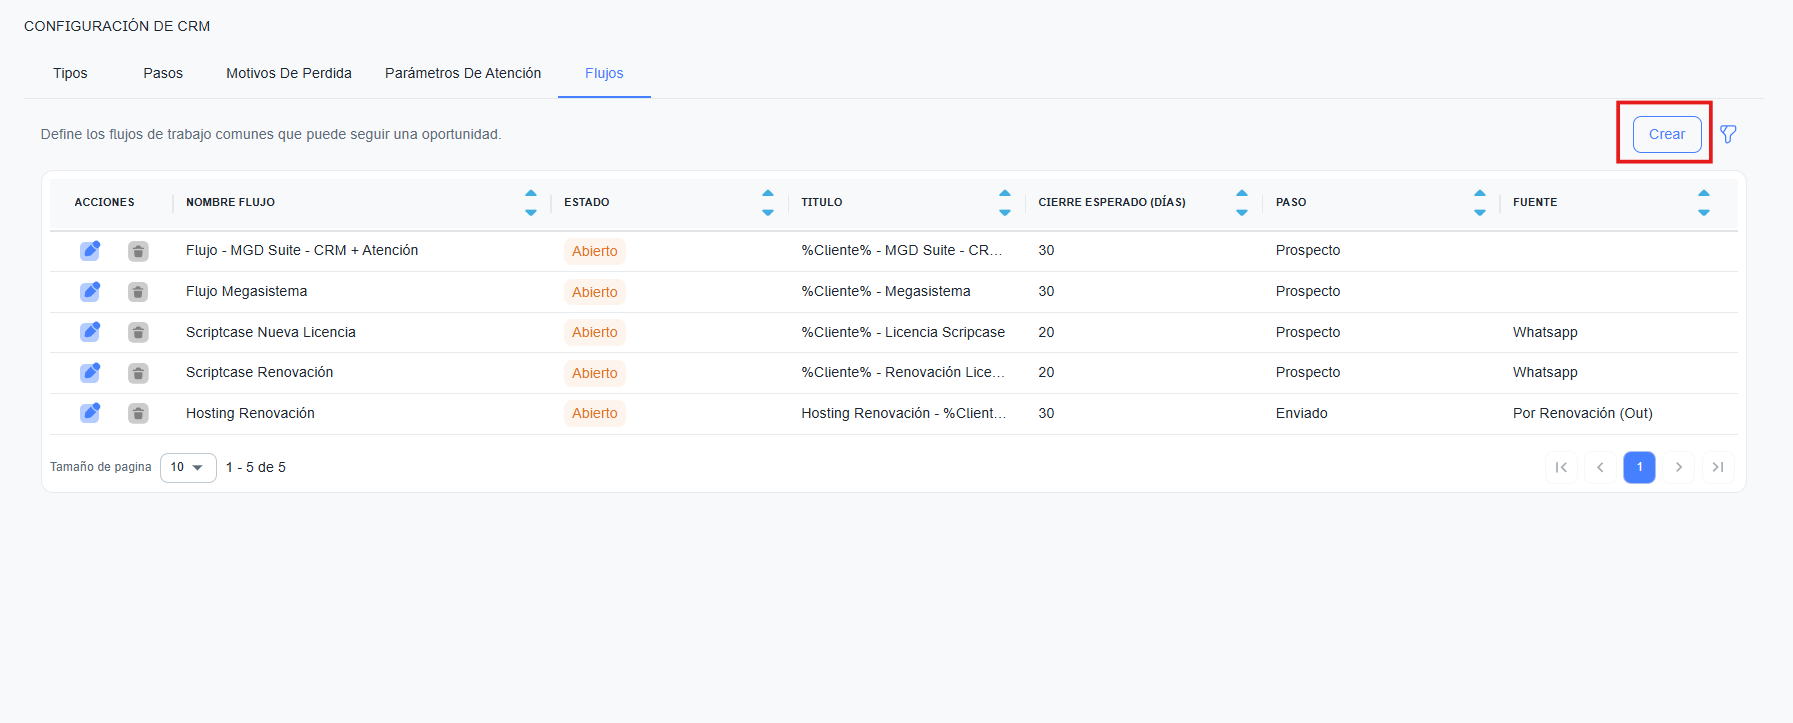This screenshot has width=1793, height=723.
Task: Sort by Fuente column arrows
Action: click(1704, 202)
